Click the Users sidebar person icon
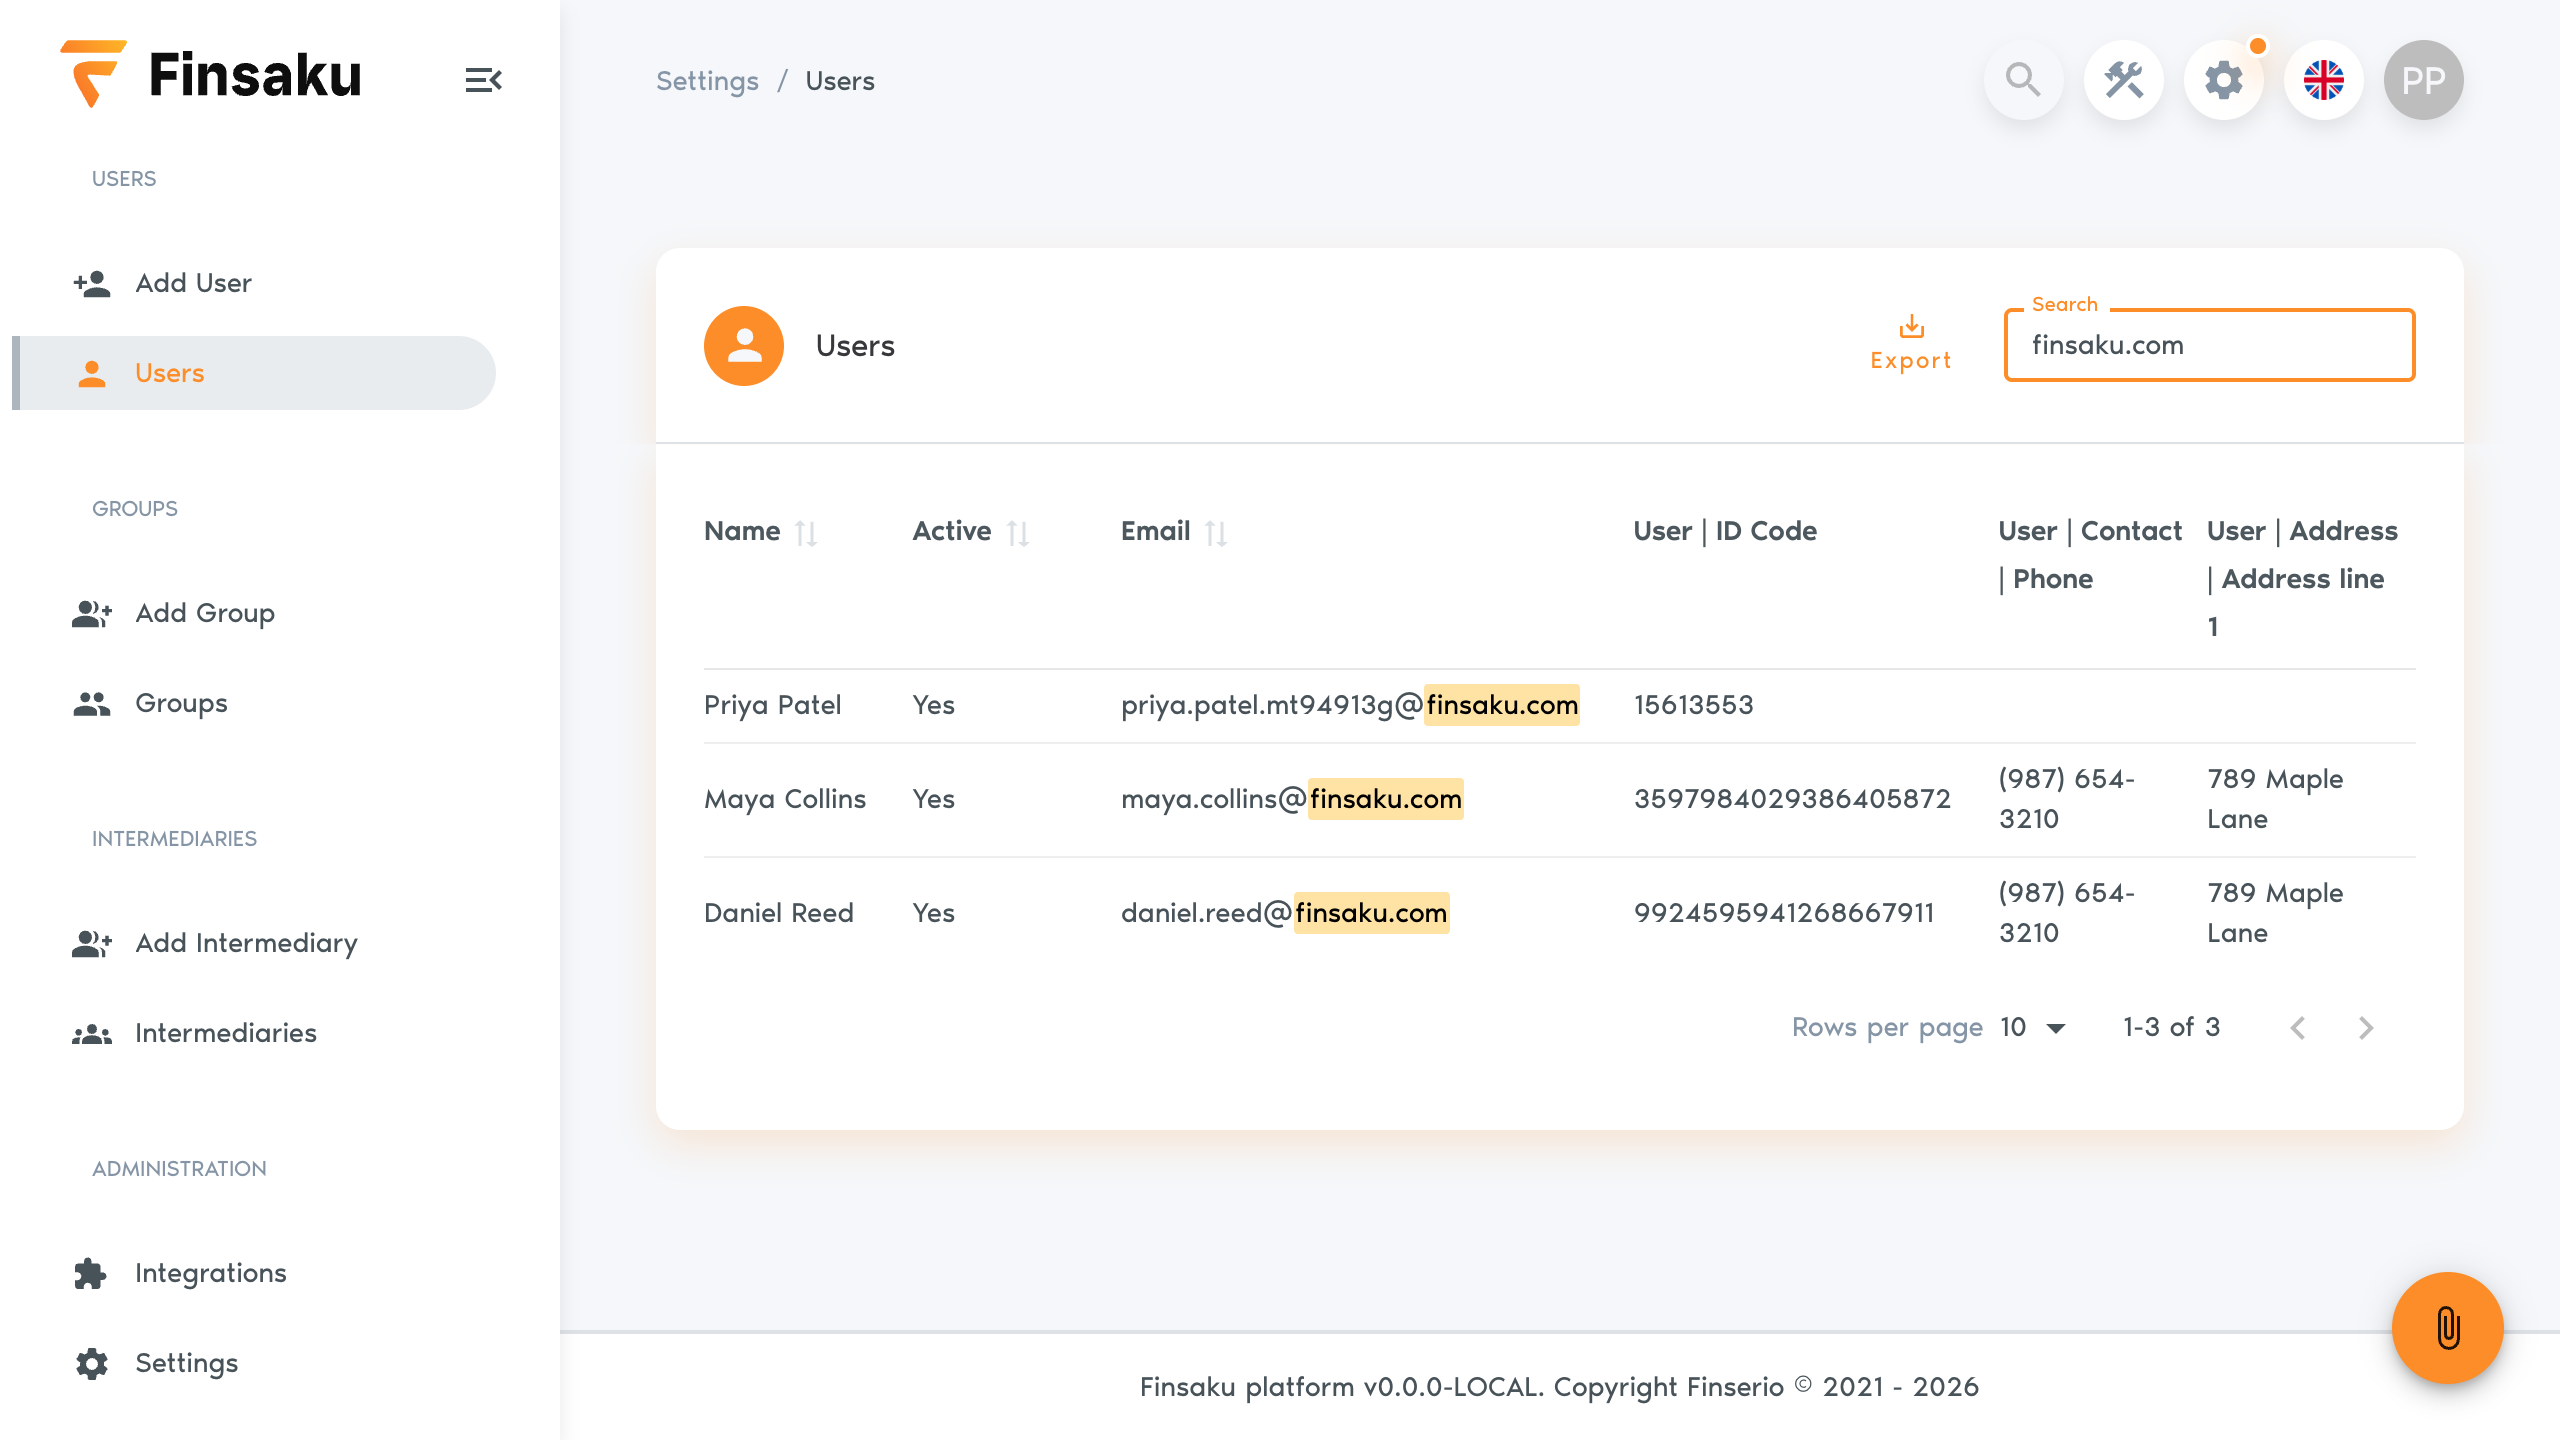 click(x=92, y=373)
